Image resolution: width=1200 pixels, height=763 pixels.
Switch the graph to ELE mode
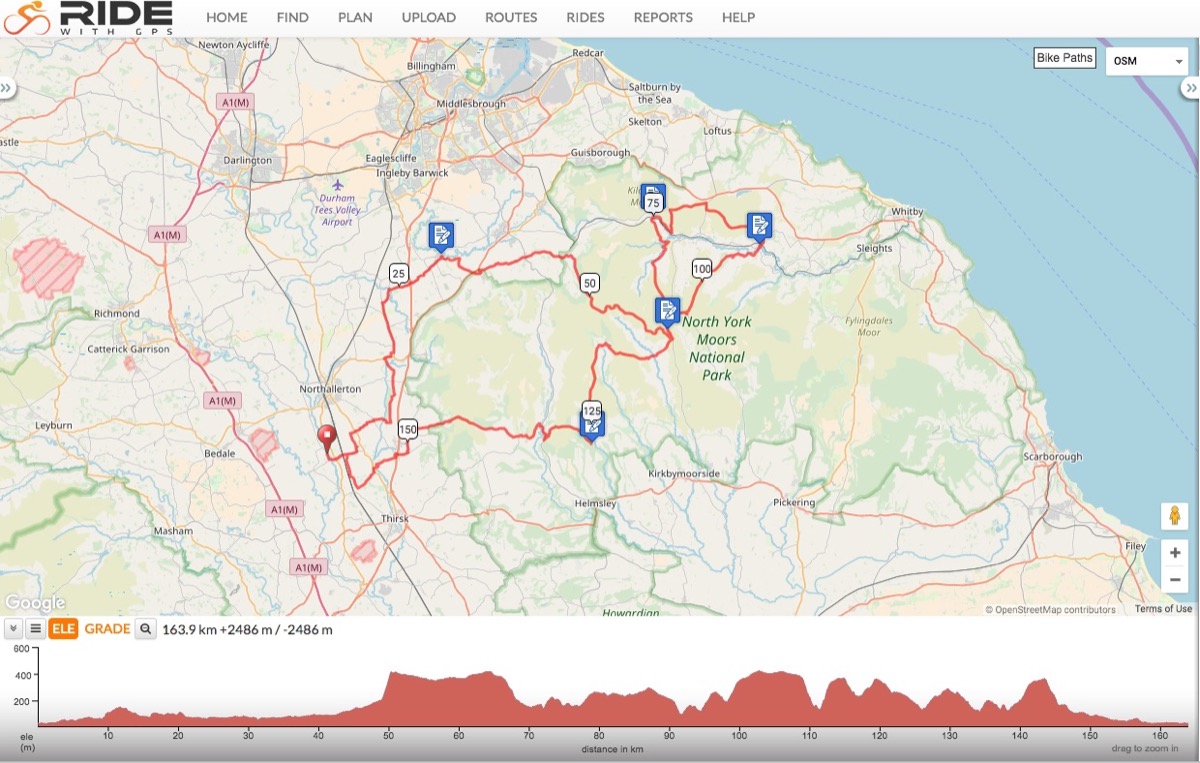pos(63,629)
